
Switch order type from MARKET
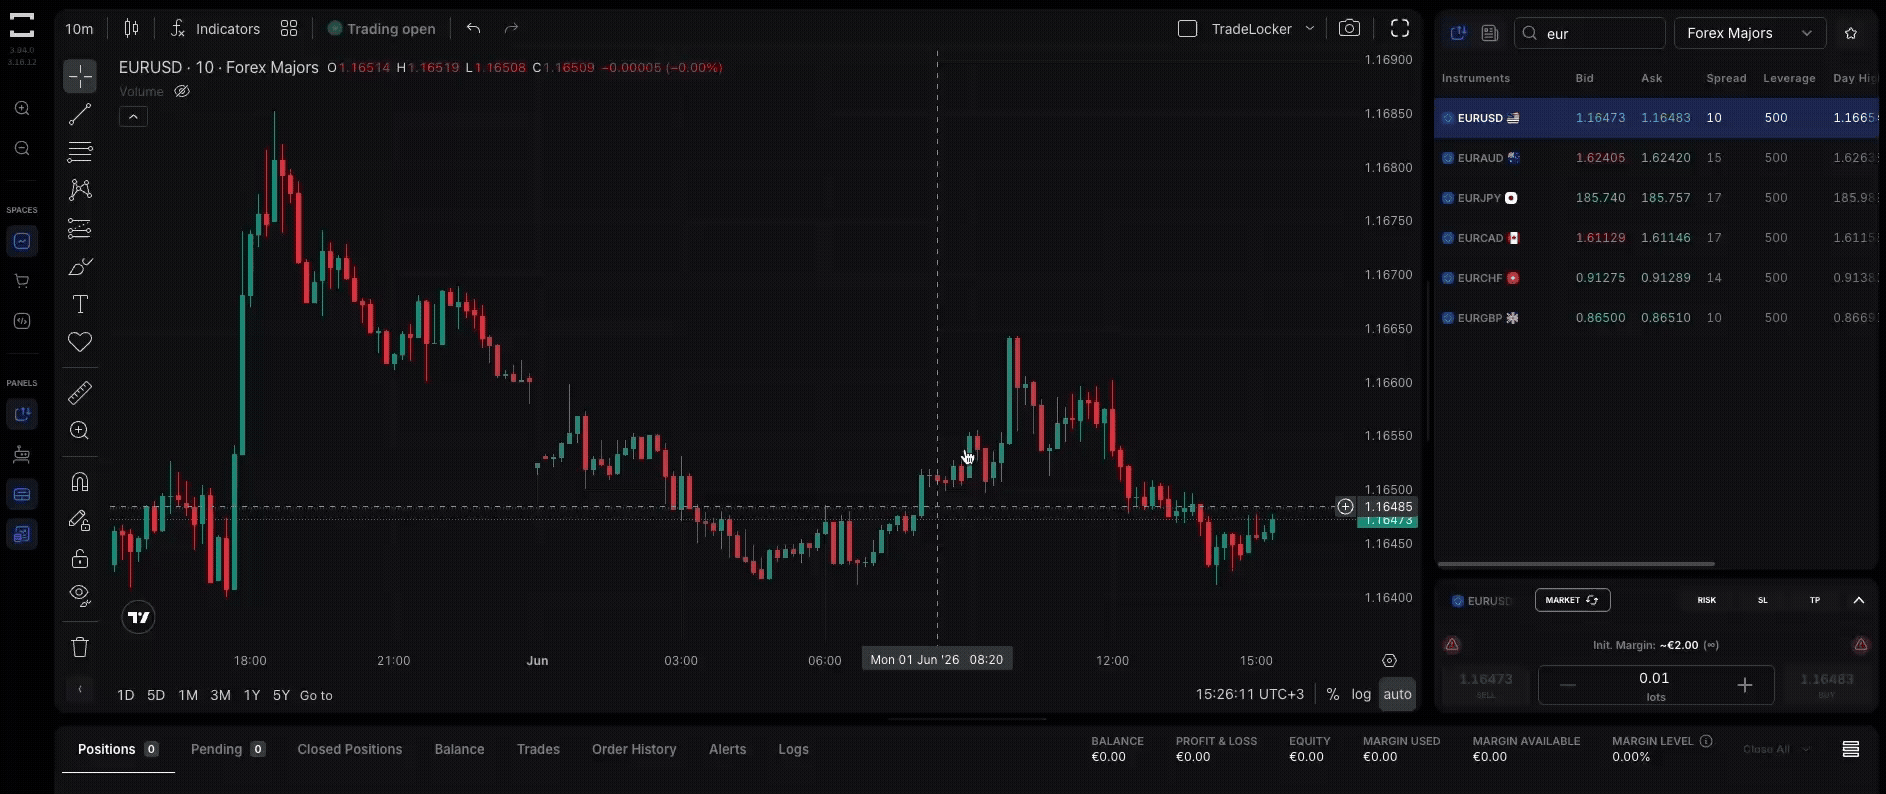point(1572,600)
